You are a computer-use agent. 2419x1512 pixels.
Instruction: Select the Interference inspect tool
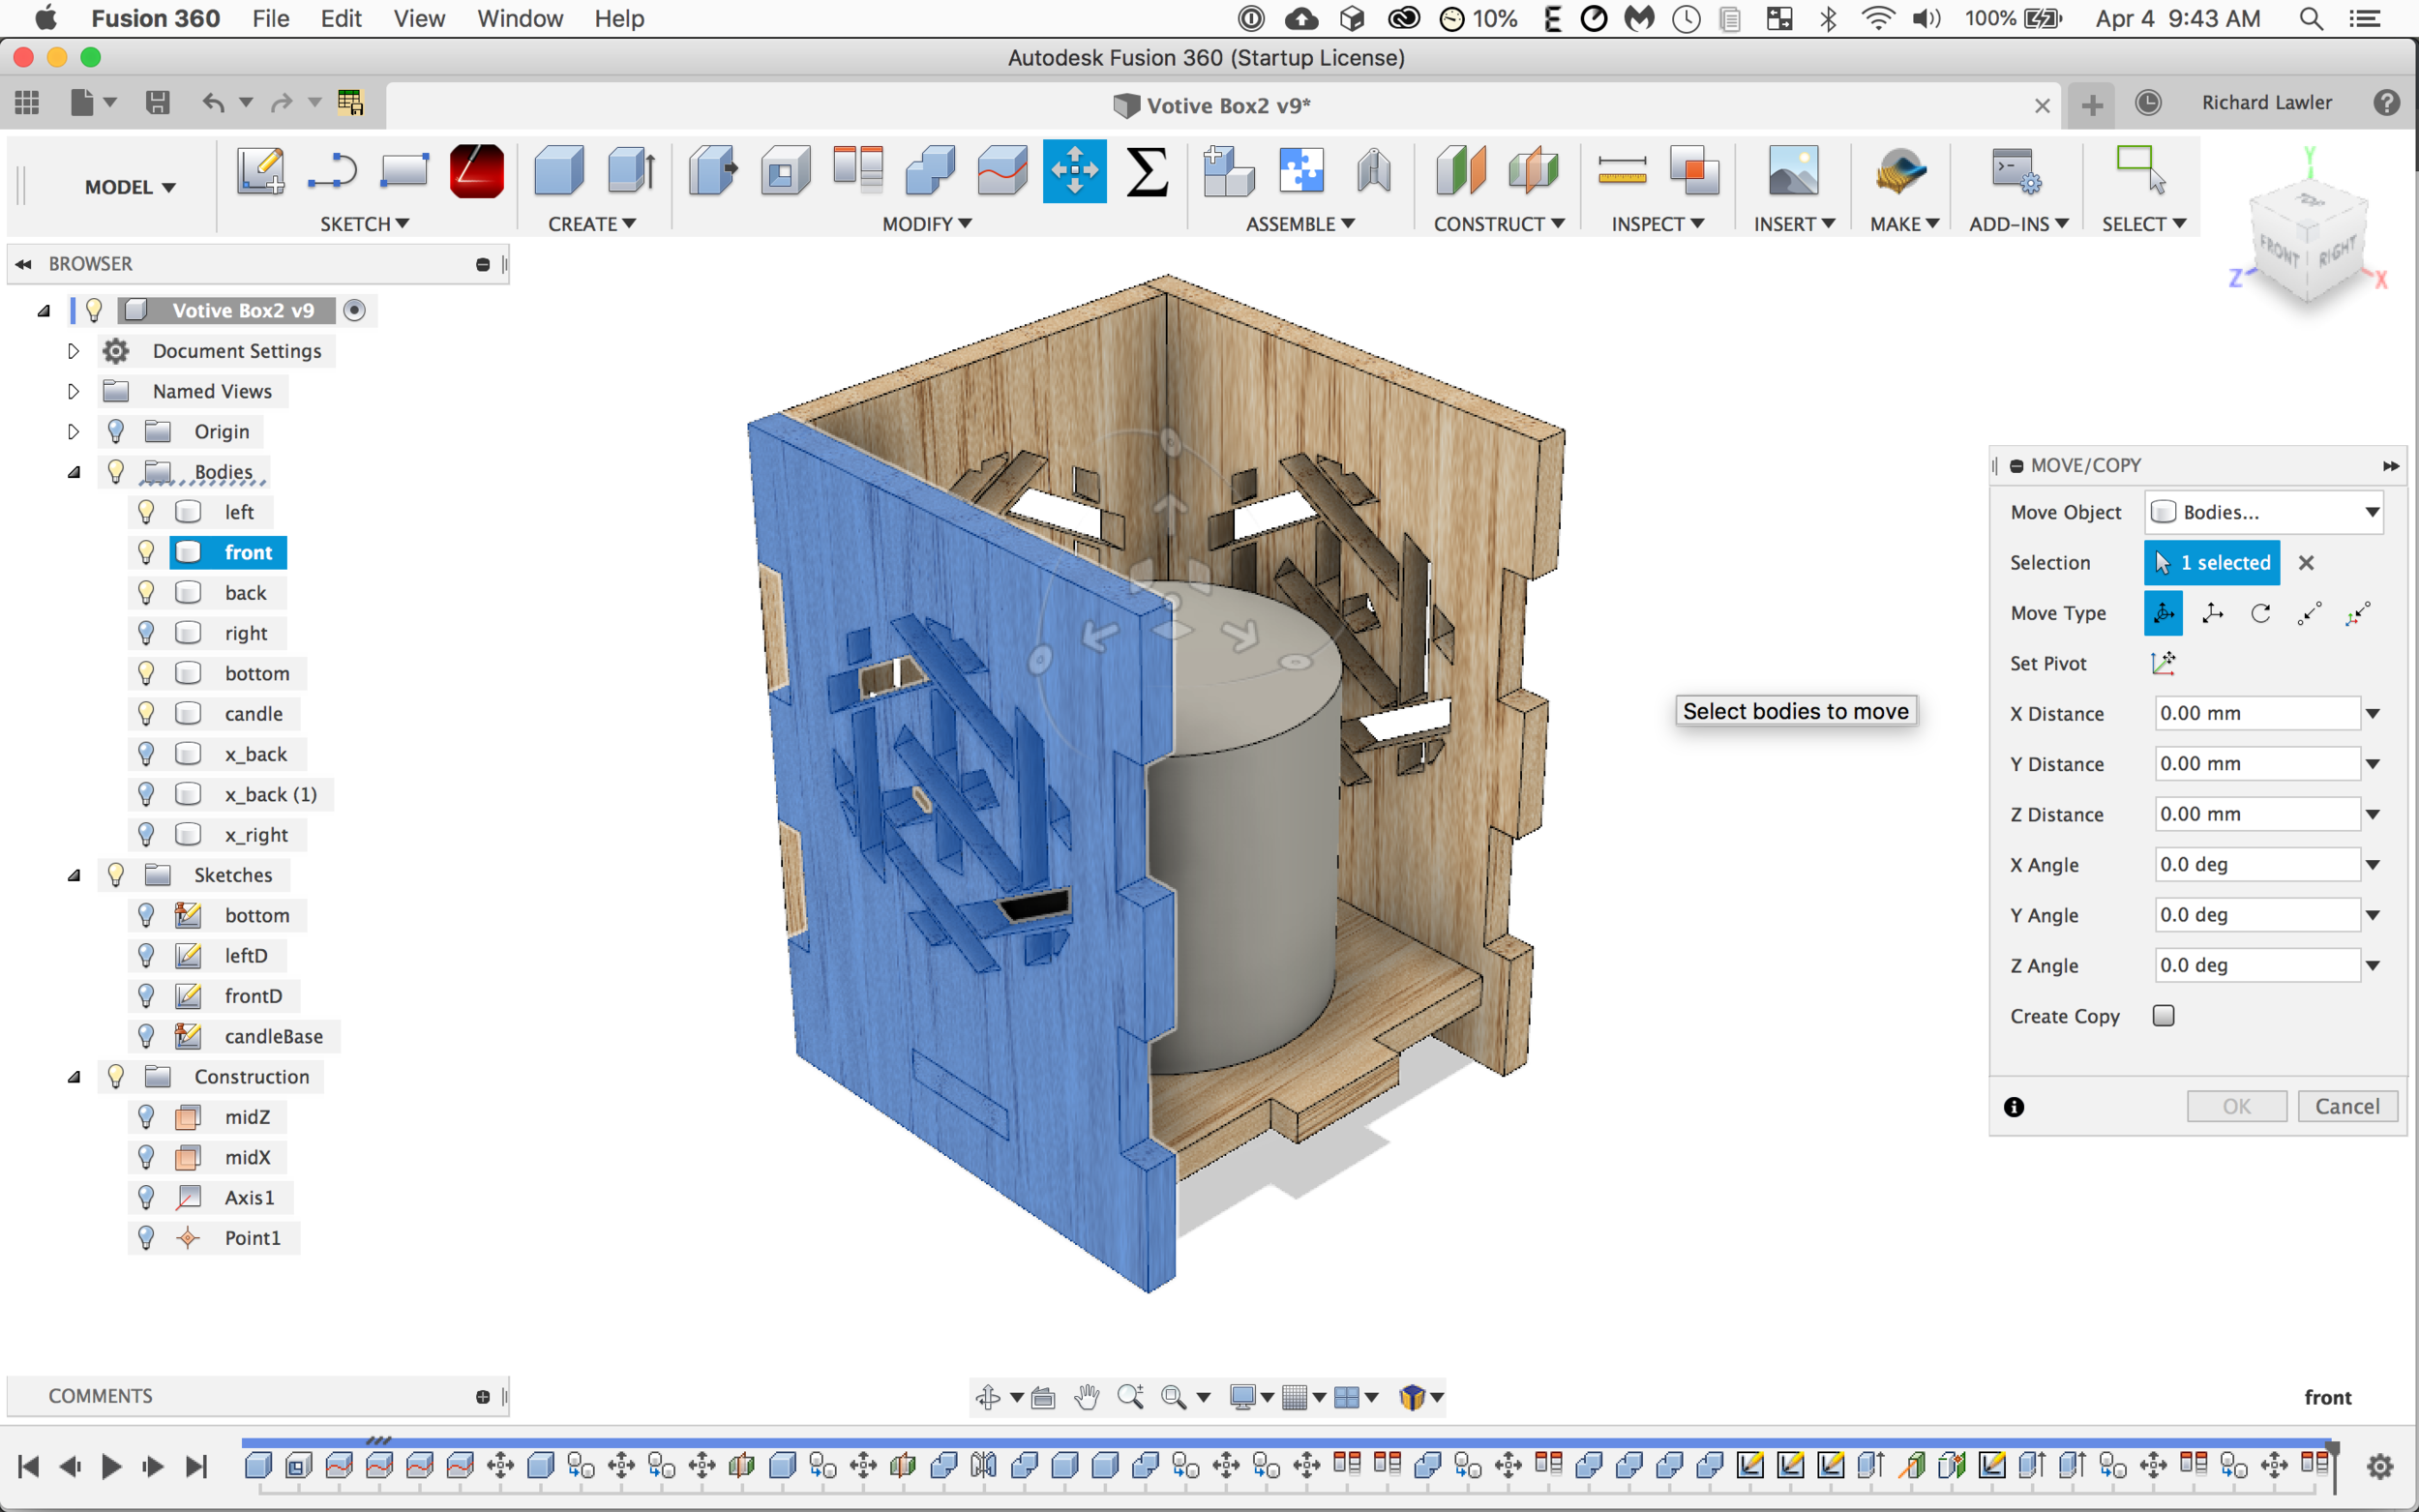1694,171
